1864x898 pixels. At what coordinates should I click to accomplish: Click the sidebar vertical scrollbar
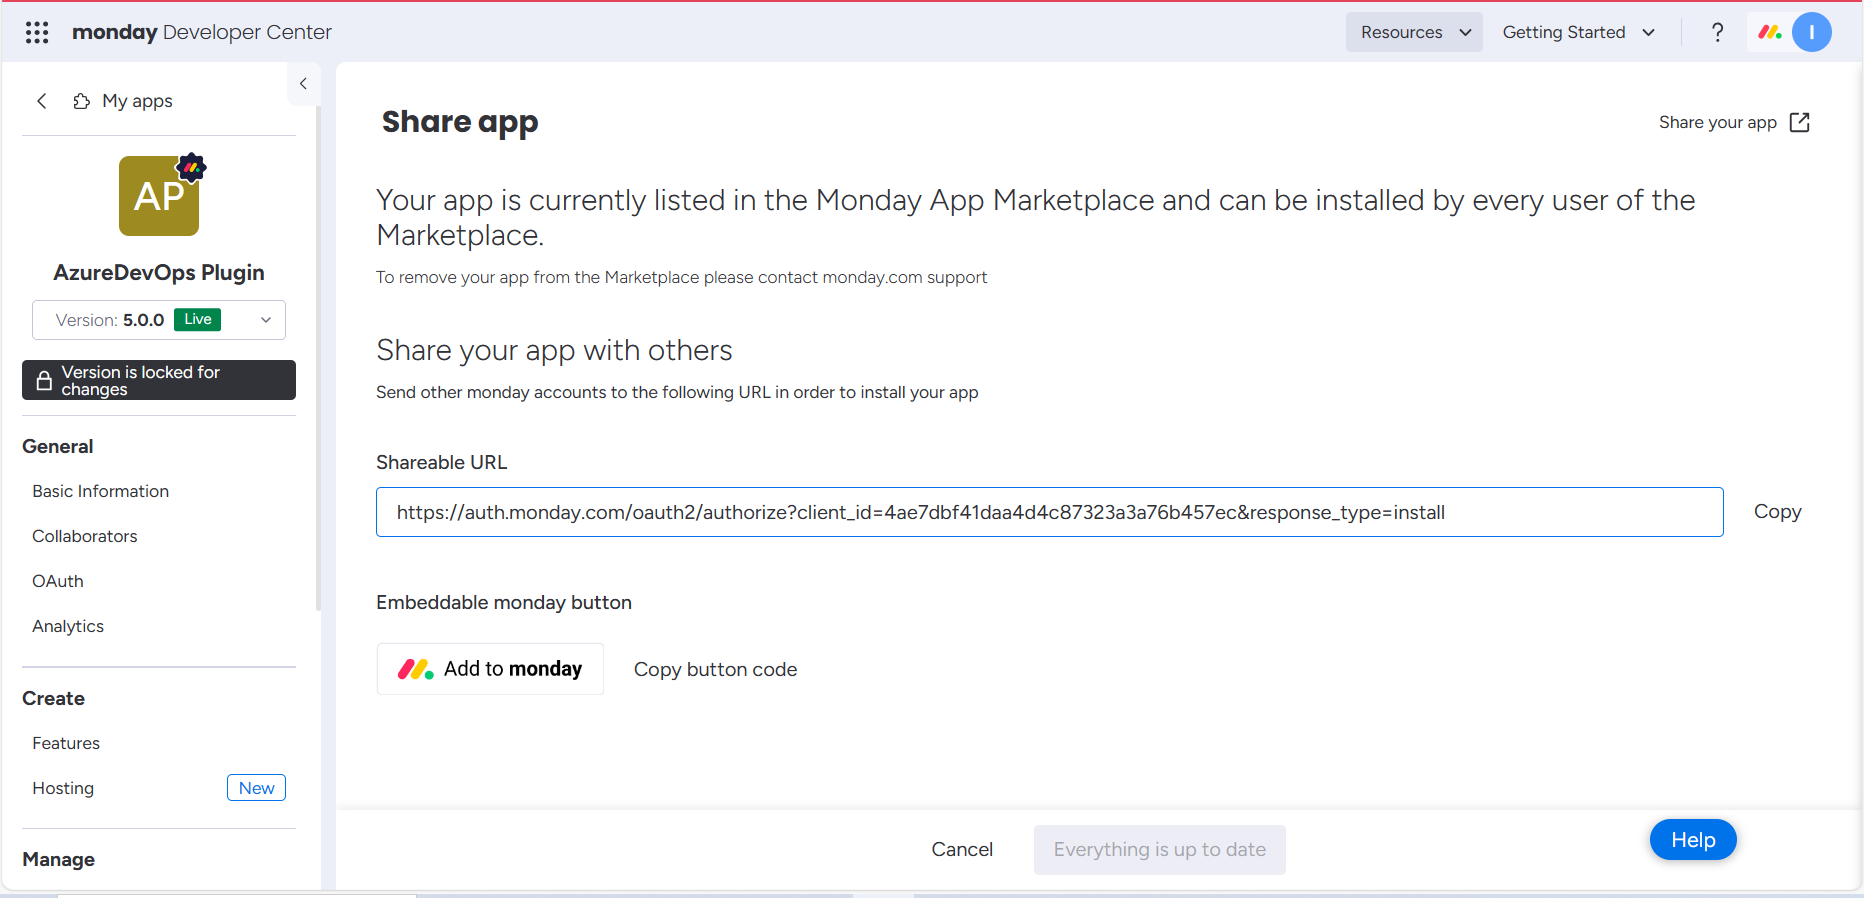pos(318,358)
